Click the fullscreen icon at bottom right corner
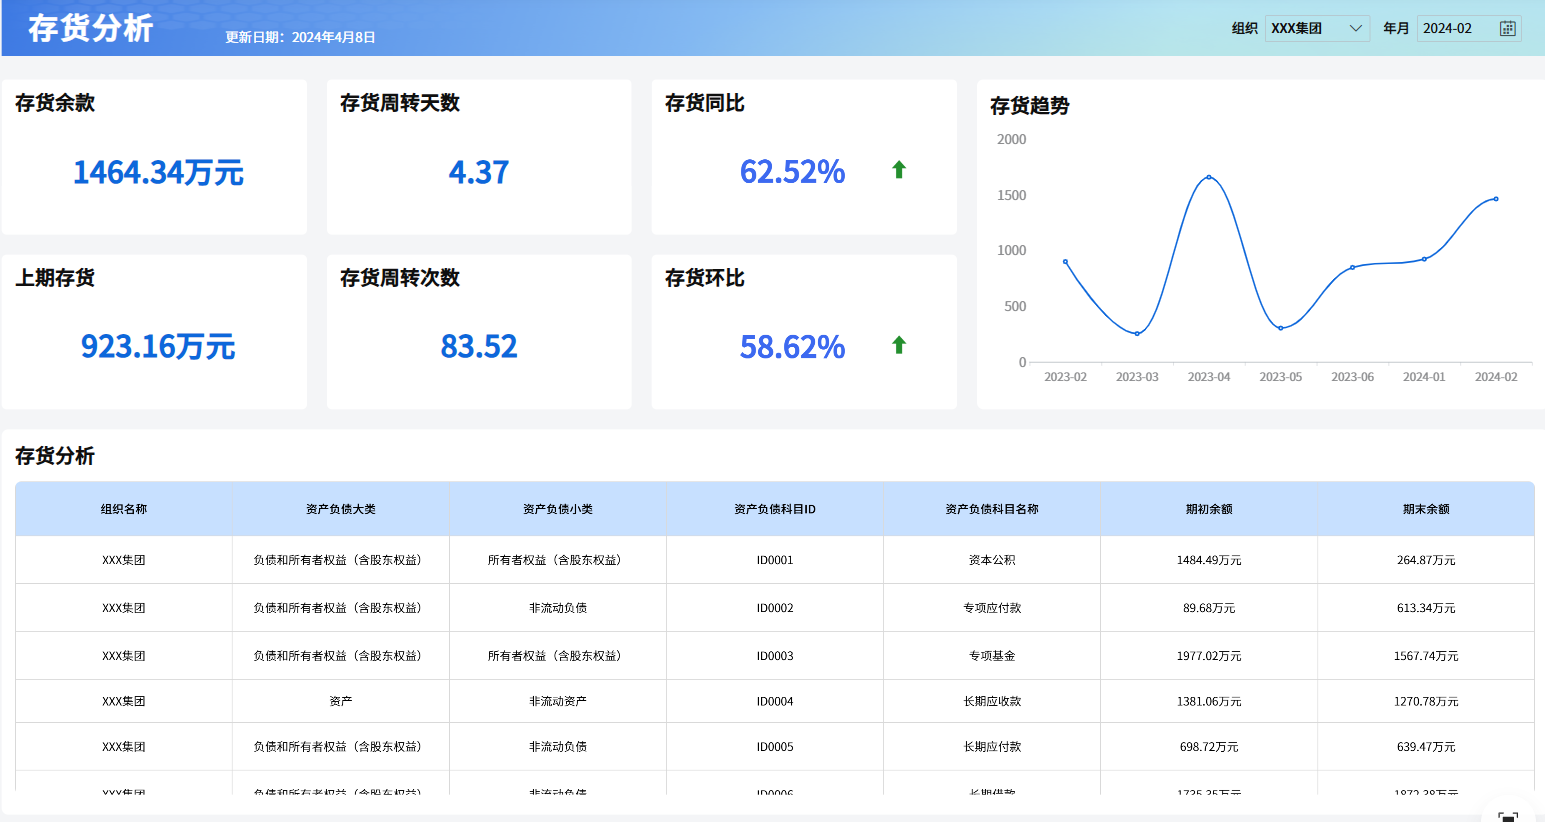Screen dimensions: 1545x822 tap(1507, 816)
